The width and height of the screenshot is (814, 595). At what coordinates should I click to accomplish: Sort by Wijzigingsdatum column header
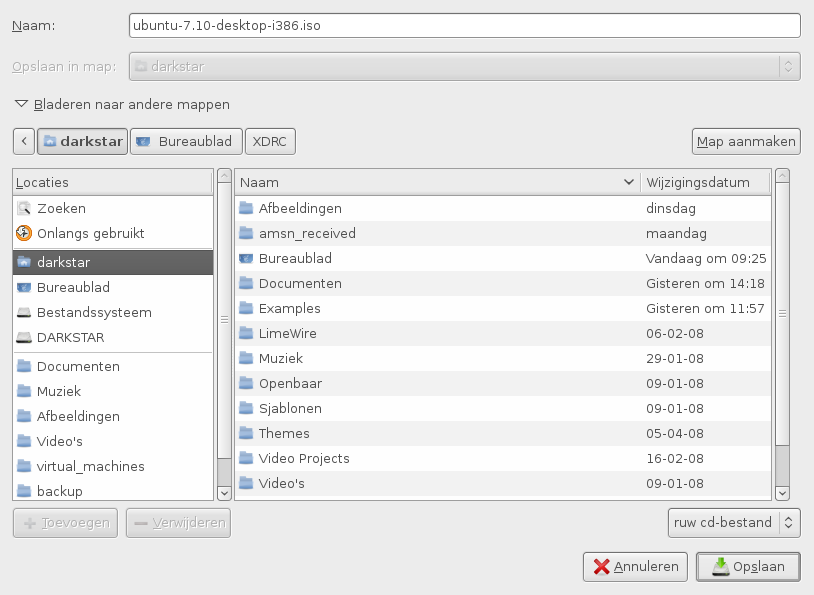click(705, 183)
